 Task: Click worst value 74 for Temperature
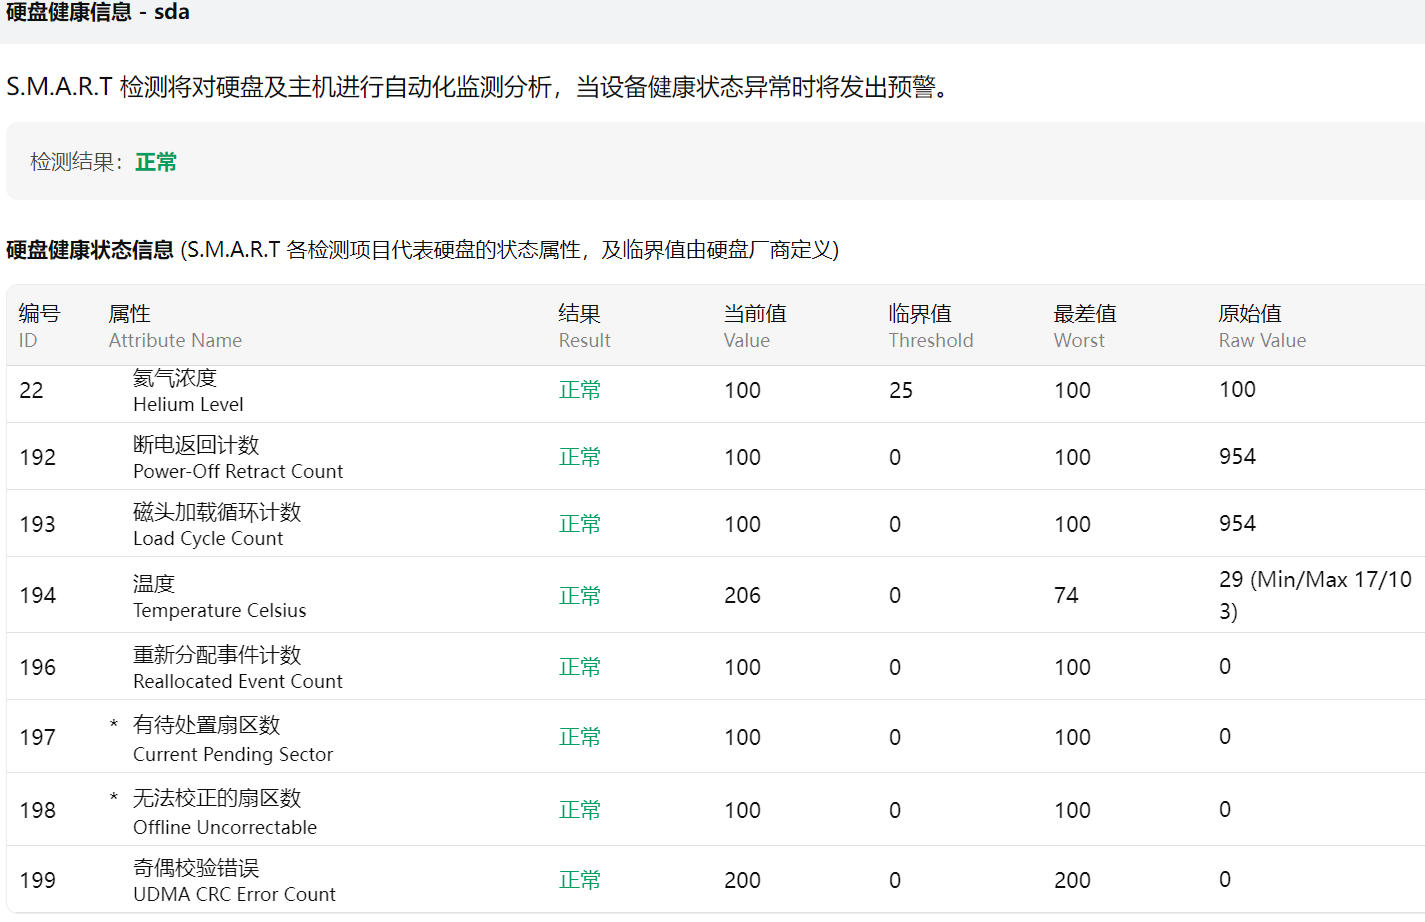1066,596
